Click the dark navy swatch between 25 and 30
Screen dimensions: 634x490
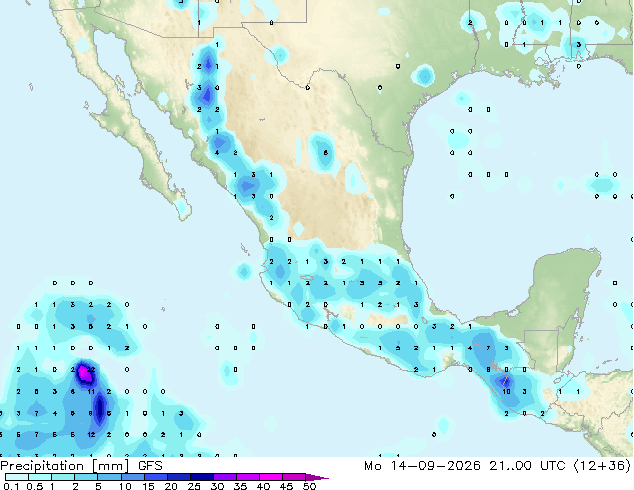tap(202, 477)
